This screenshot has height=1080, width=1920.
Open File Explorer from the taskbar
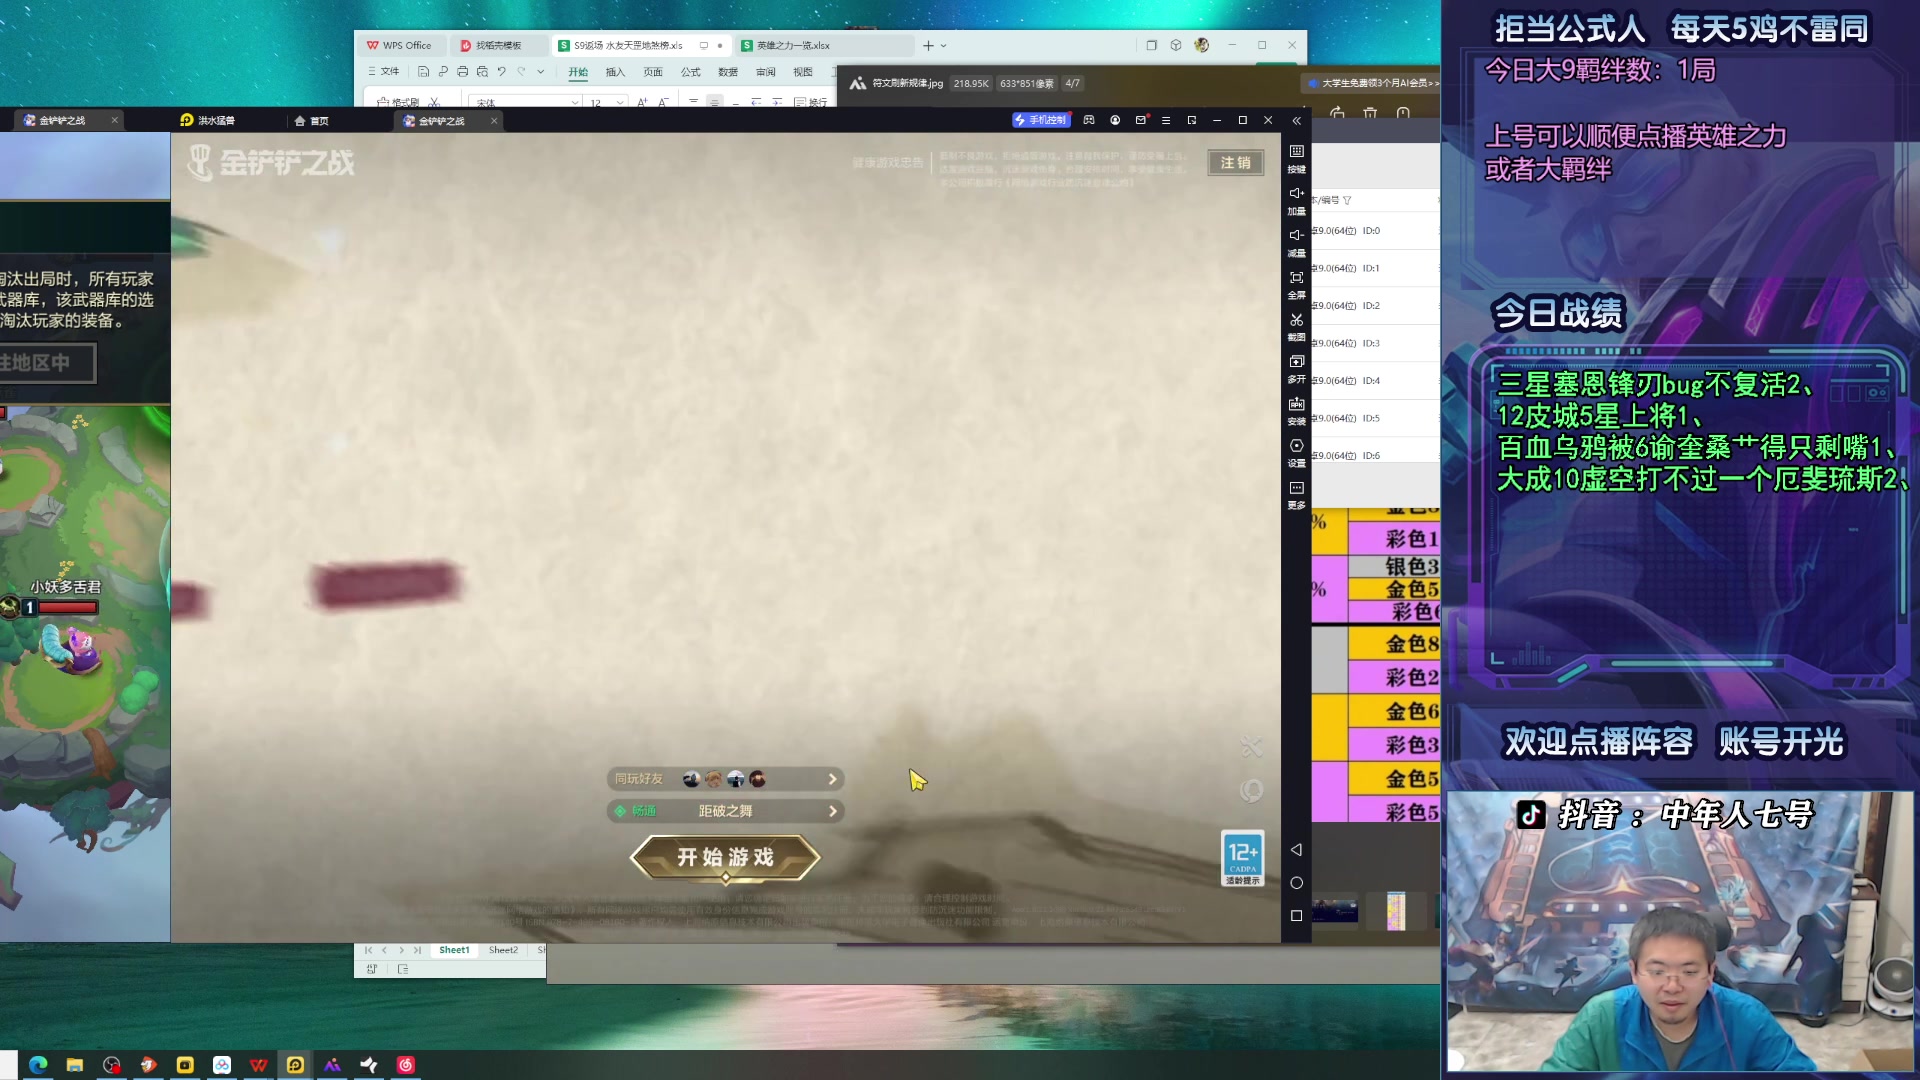coord(75,1065)
